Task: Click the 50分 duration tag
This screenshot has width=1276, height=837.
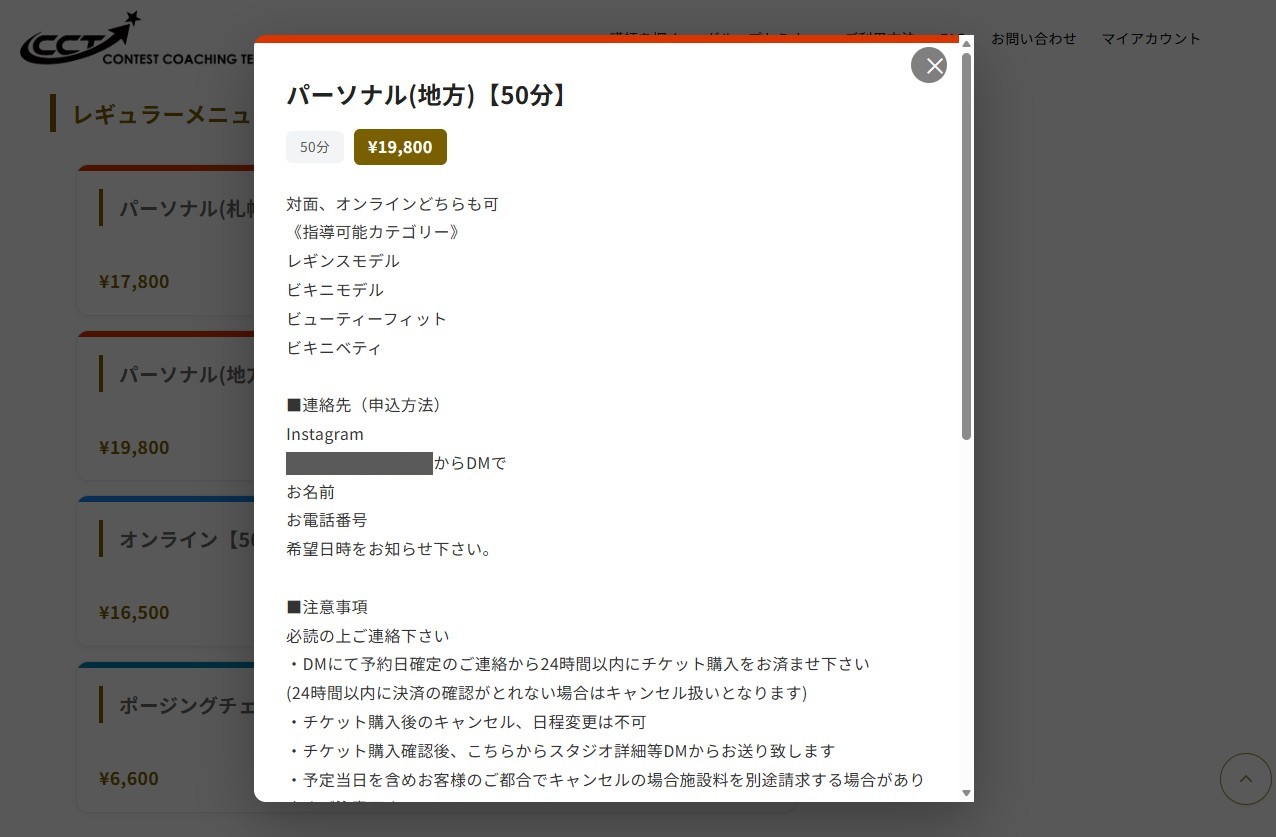Action: [315, 147]
